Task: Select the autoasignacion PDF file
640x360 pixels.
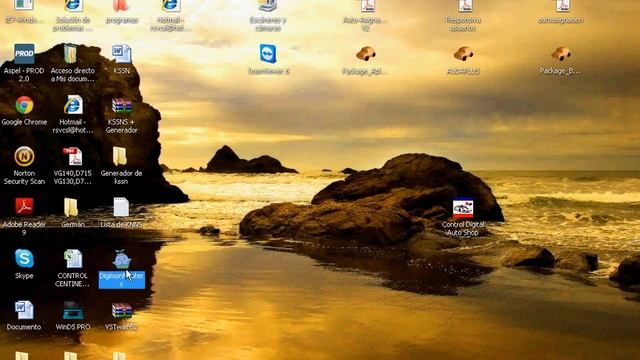Action: 563,6
